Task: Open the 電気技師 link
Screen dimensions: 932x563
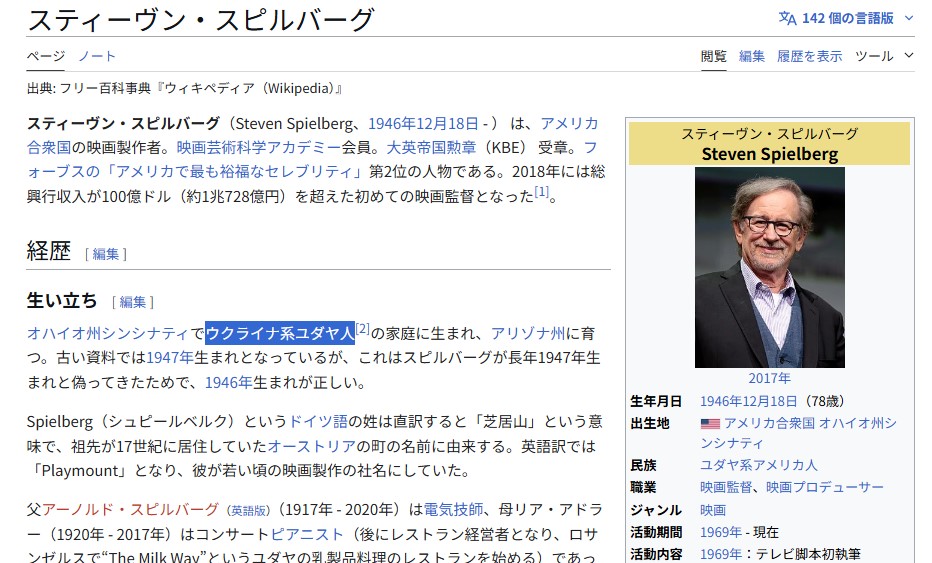Action: (453, 509)
